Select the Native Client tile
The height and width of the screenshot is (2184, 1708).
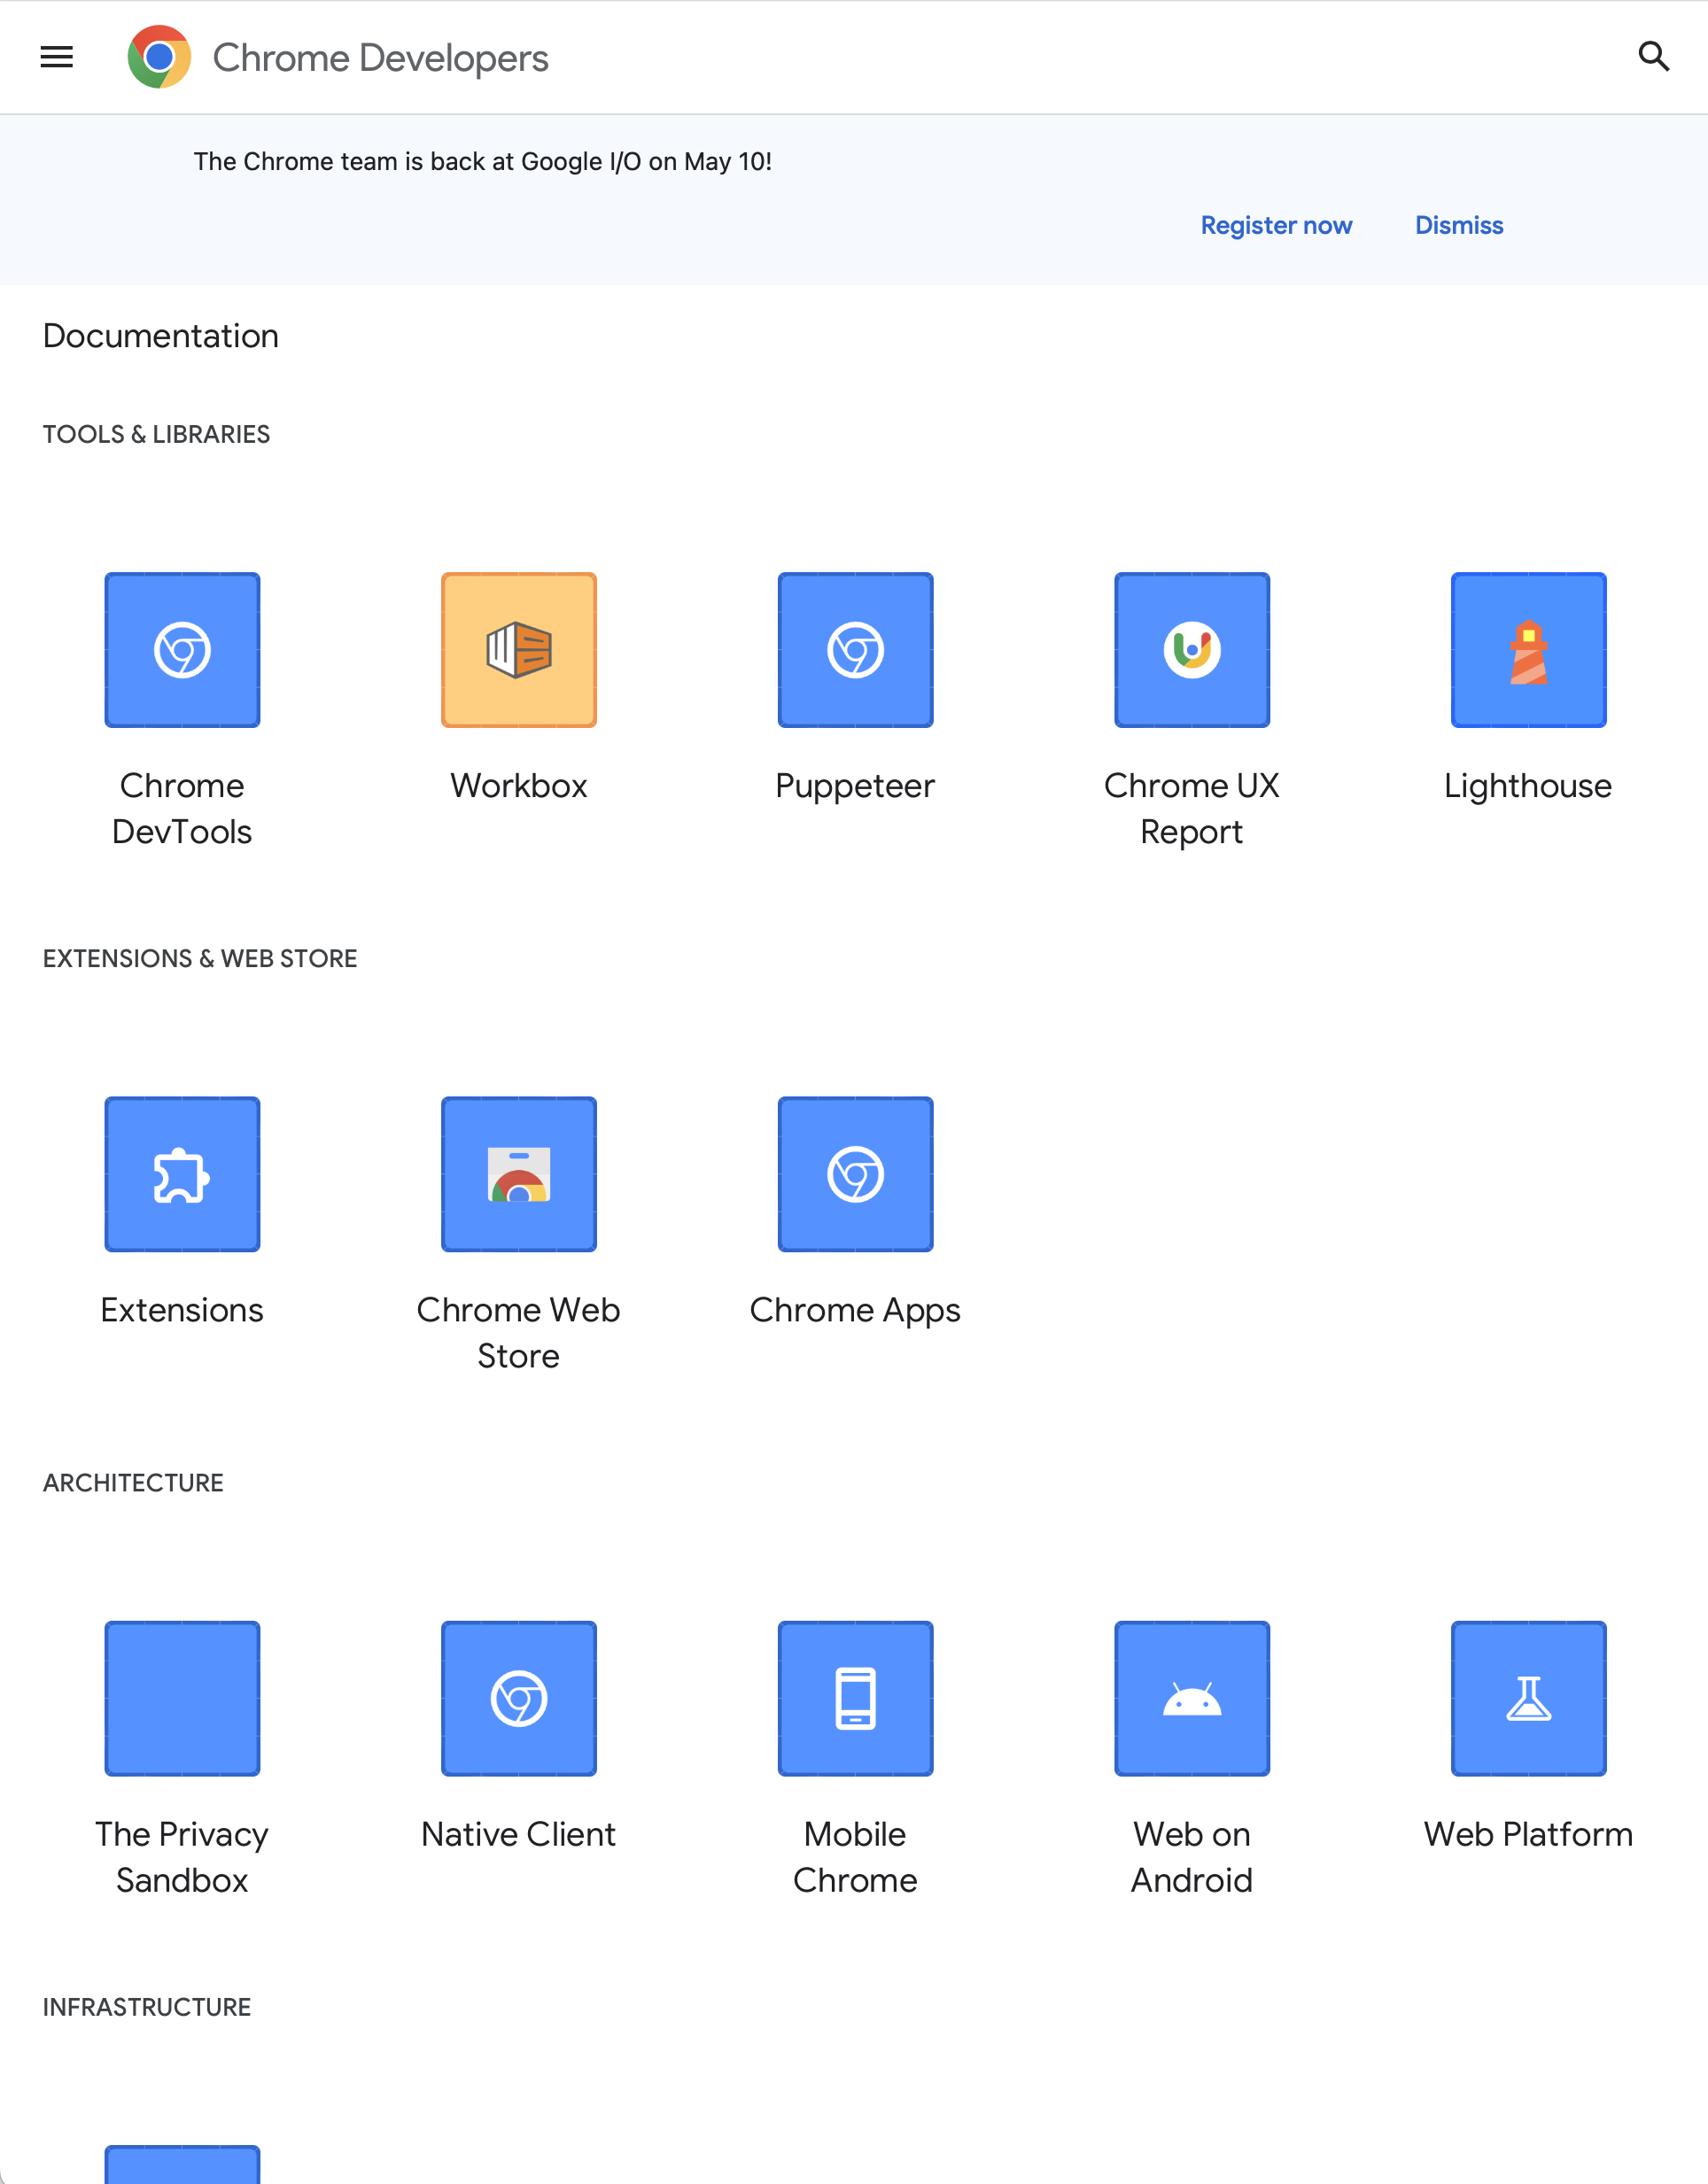coord(518,1697)
